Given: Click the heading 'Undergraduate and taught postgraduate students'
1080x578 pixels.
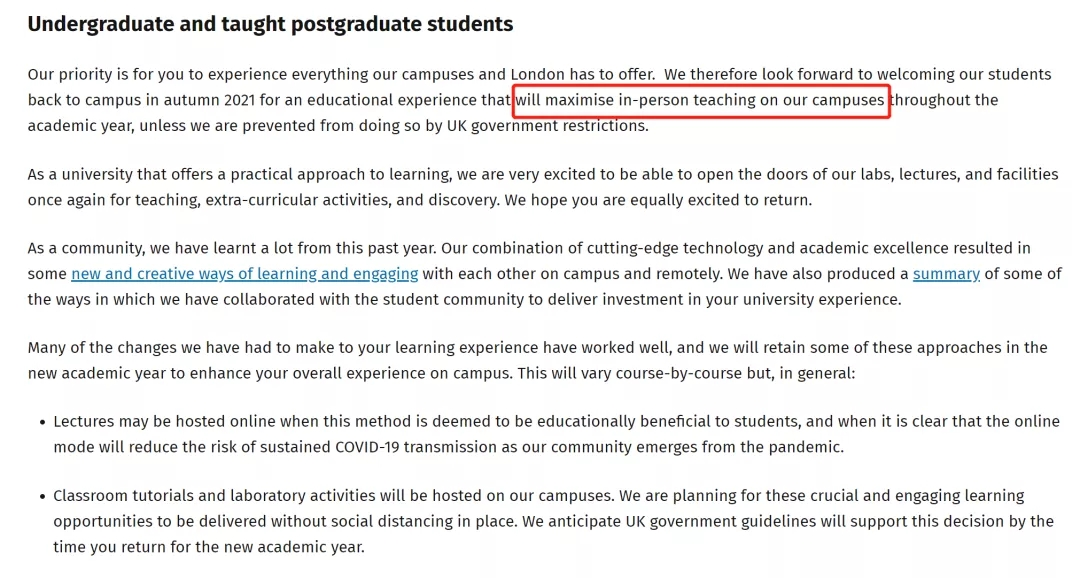Looking at the screenshot, I should 270,24.
